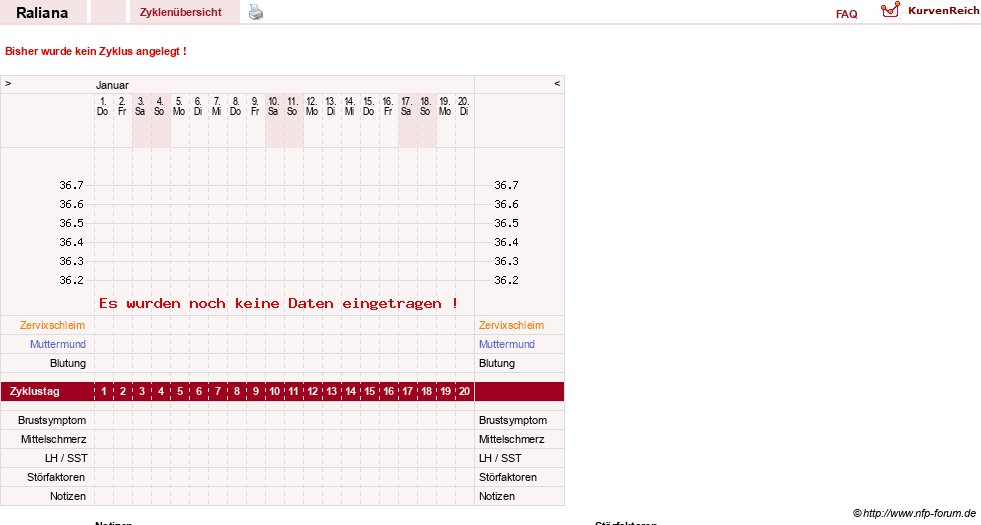Click the Januar month label
The height and width of the screenshot is (525, 981).
coord(112,85)
